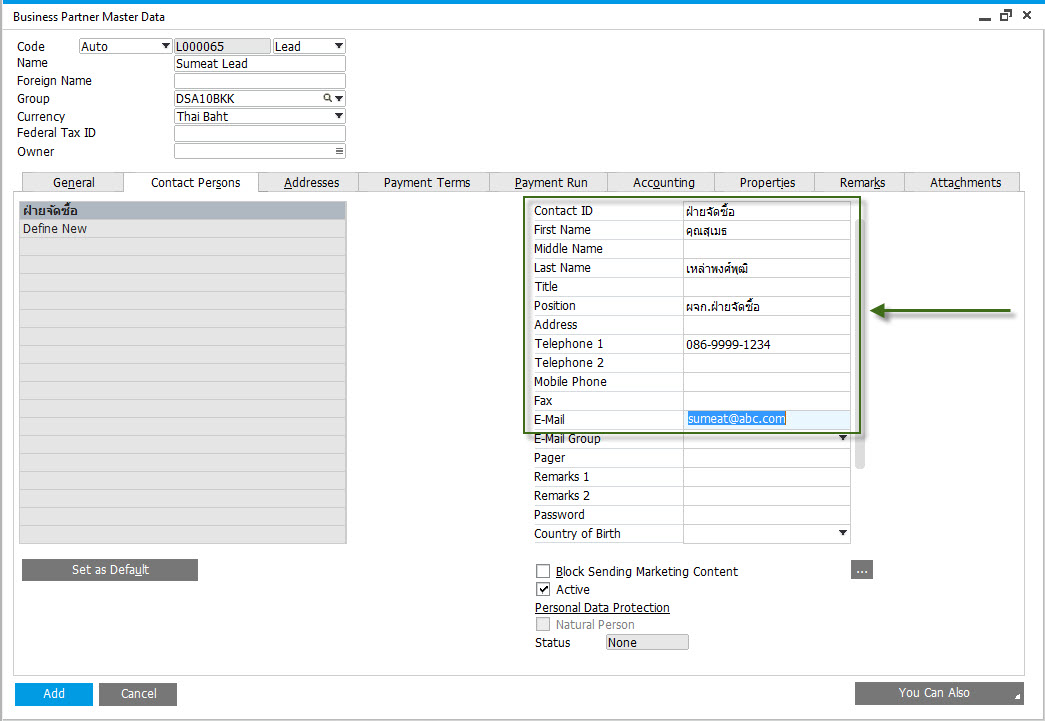
Task: Click the ellipsis button beside Block Sending Marketing Content
Action: [862, 570]
